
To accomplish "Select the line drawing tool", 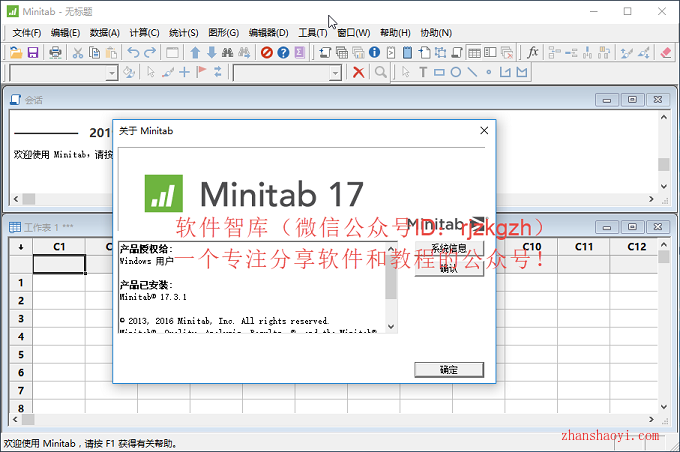I will [472, 72].
